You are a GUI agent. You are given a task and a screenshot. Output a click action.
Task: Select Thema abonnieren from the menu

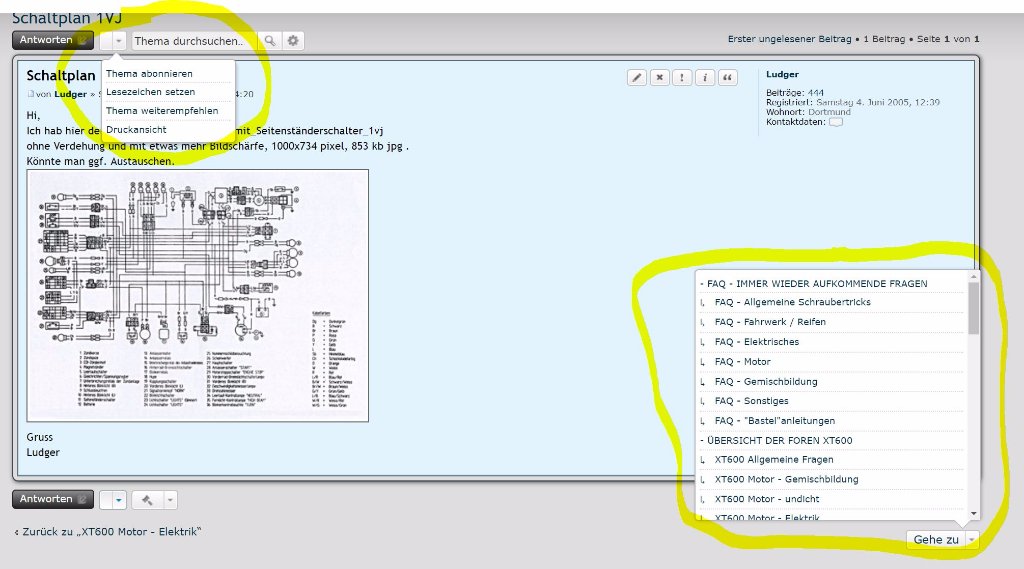click(x=149, y=73)
